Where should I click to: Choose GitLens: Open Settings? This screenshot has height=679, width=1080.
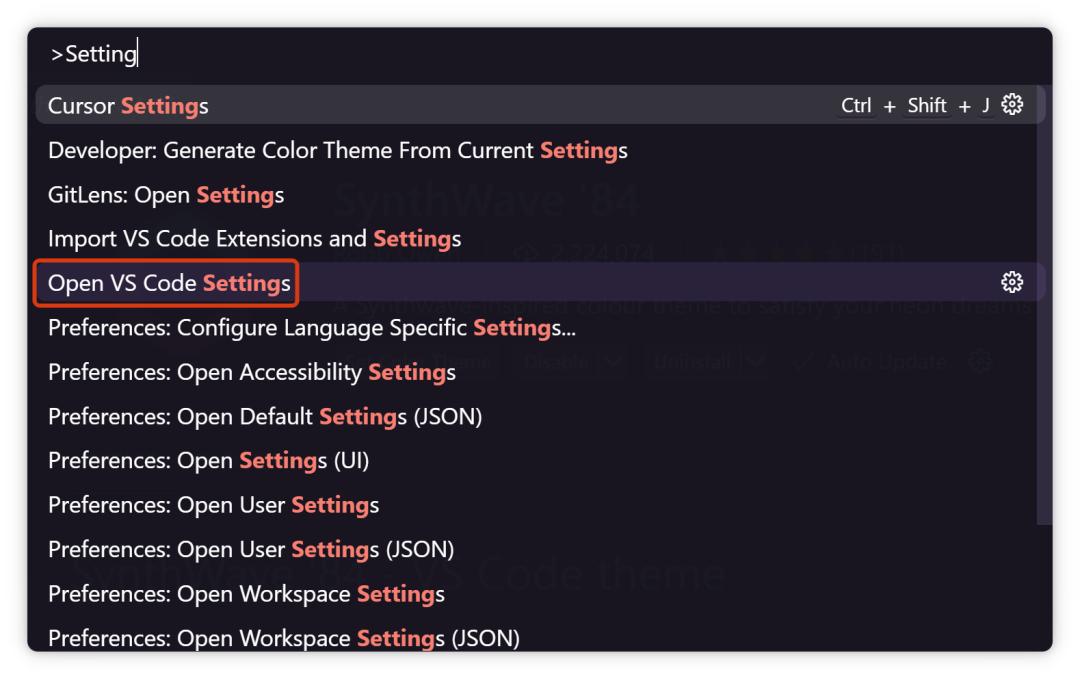[x=540, y=195]
